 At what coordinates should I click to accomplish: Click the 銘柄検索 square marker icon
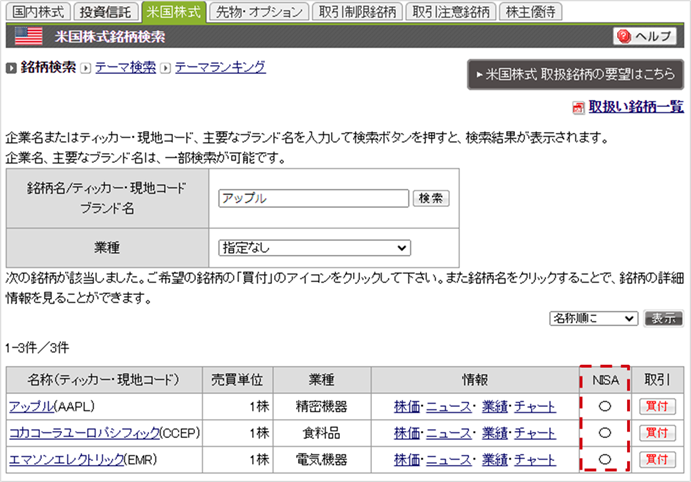[x=11, y=68]
